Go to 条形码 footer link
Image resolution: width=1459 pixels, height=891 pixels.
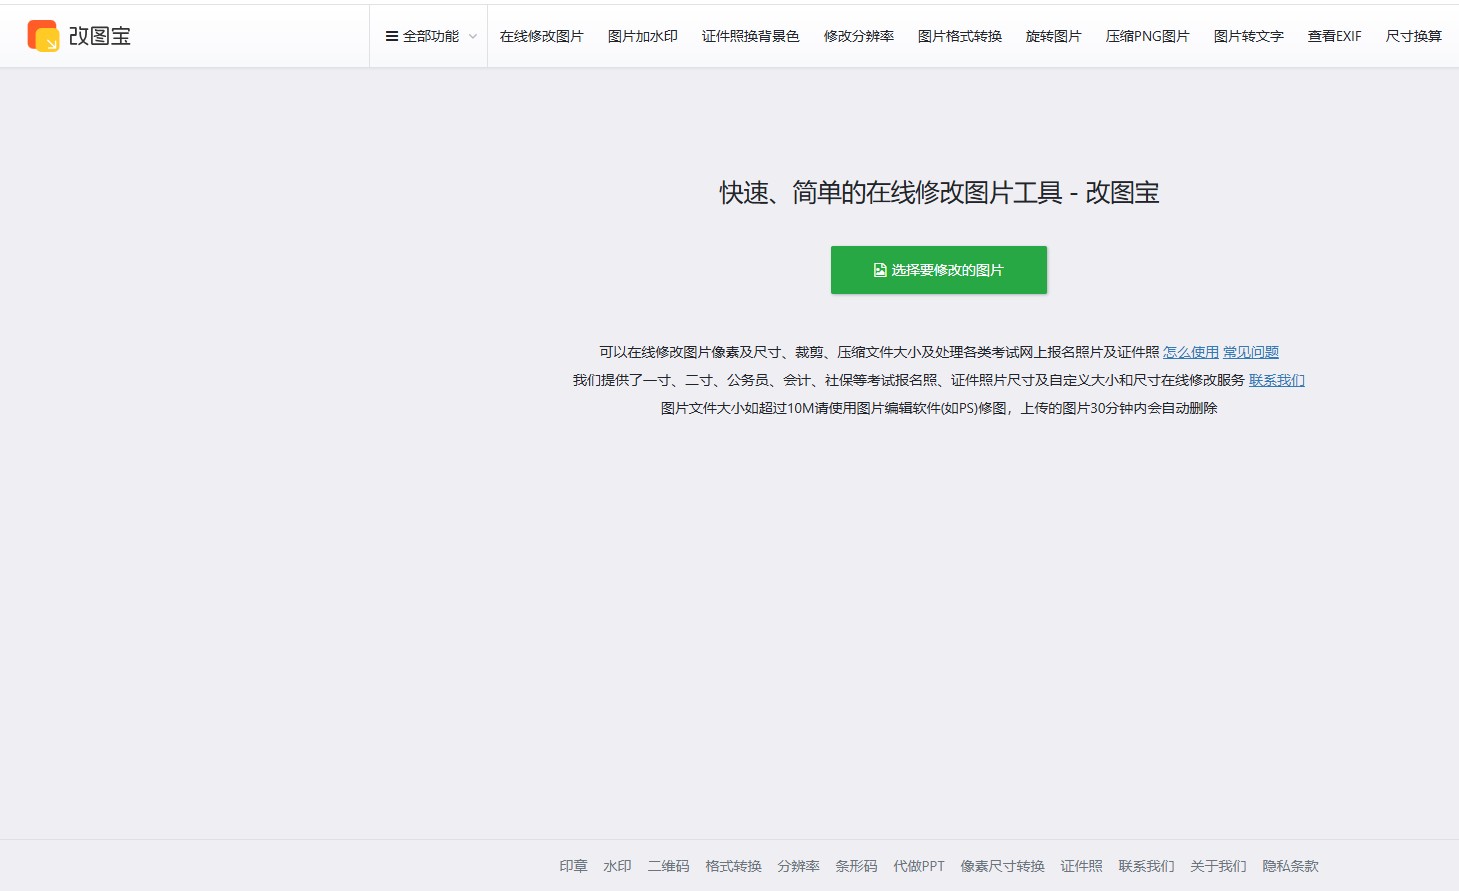pyautogui.click(x=856, y=866)
